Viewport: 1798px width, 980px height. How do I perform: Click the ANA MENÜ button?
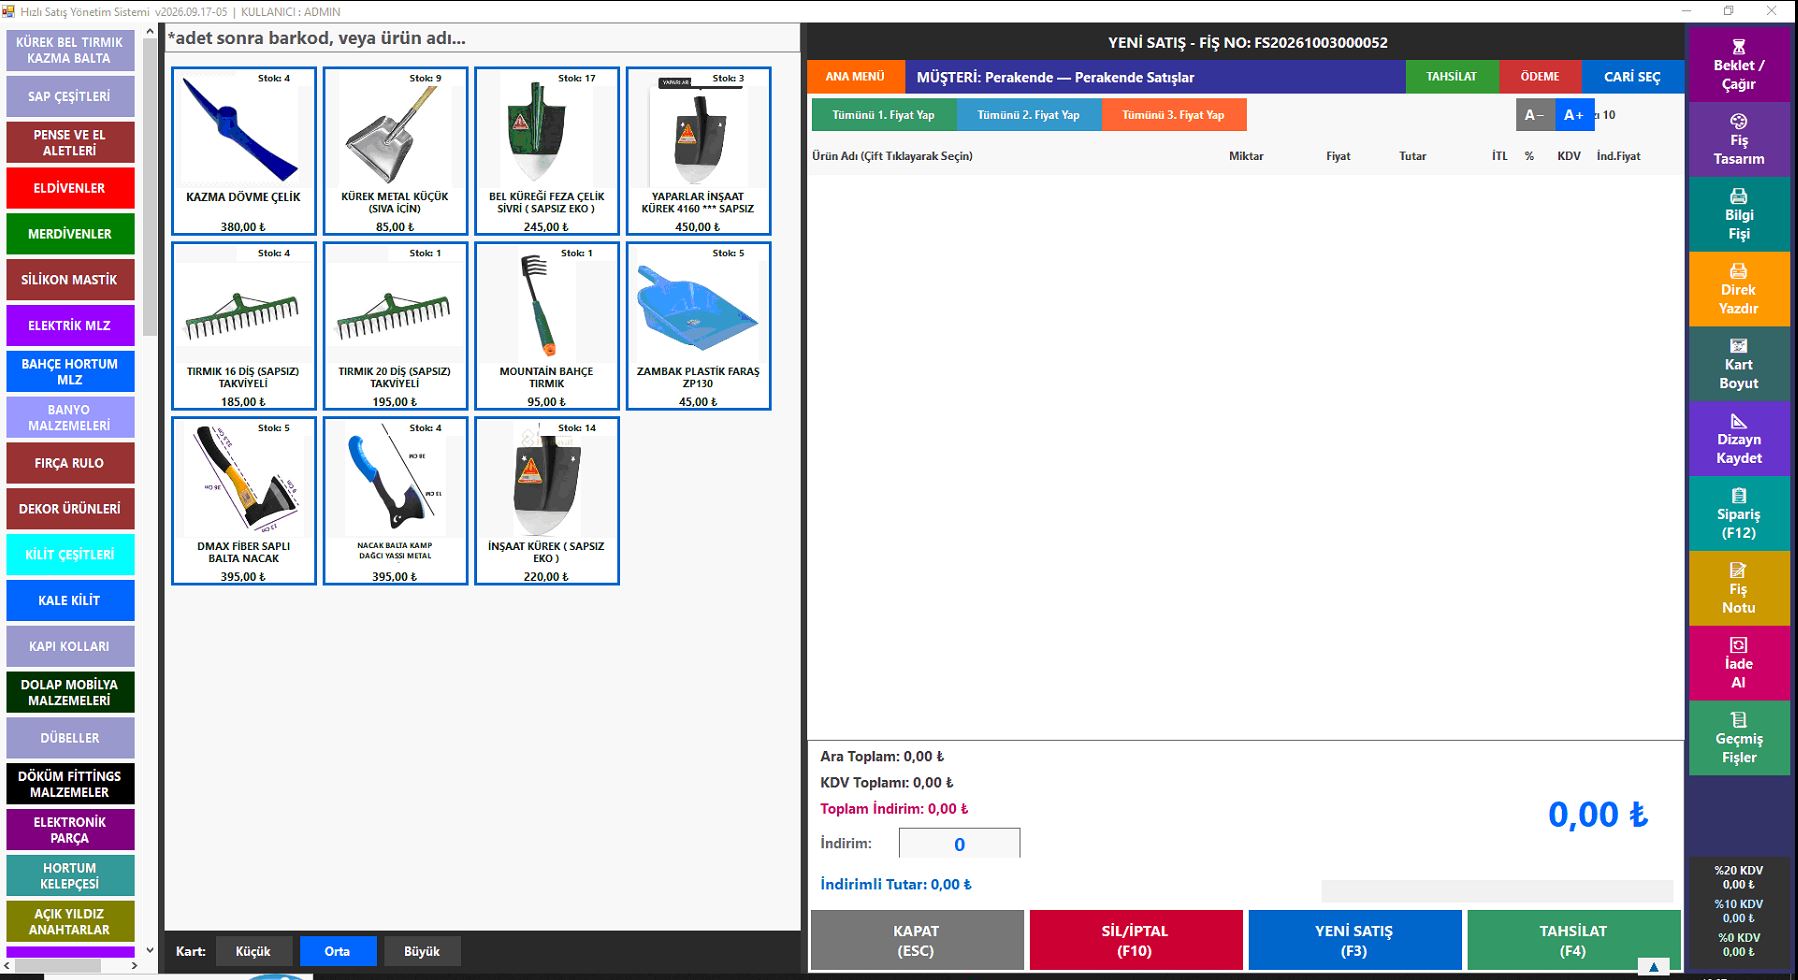click(x=855, y=77)
